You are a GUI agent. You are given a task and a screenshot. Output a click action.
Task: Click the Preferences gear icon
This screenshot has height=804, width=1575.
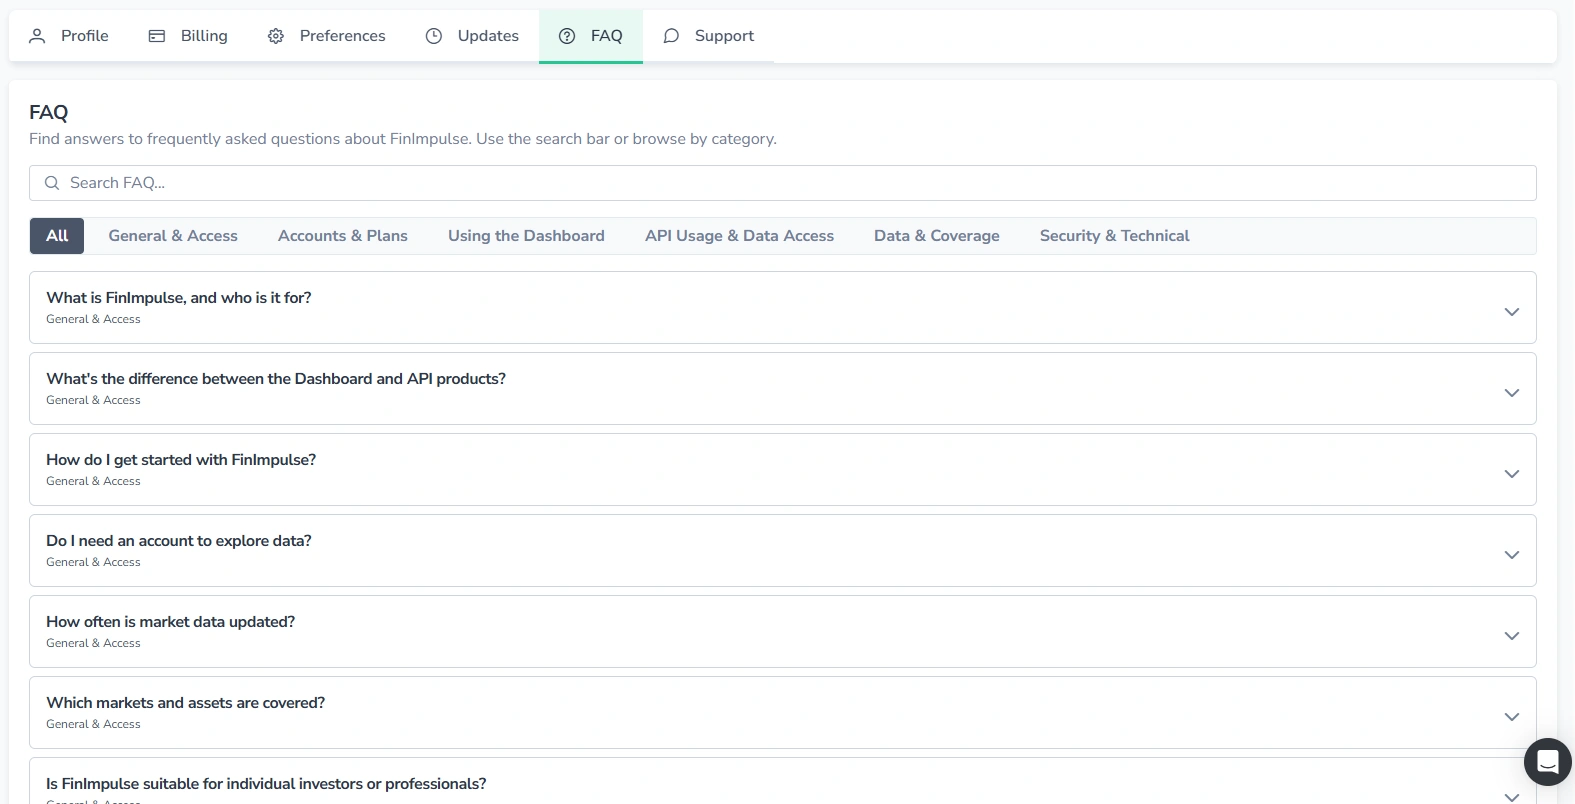click(276, 36)
